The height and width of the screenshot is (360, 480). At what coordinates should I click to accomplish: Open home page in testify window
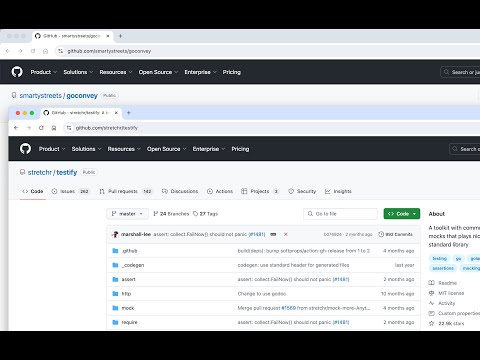54,128
